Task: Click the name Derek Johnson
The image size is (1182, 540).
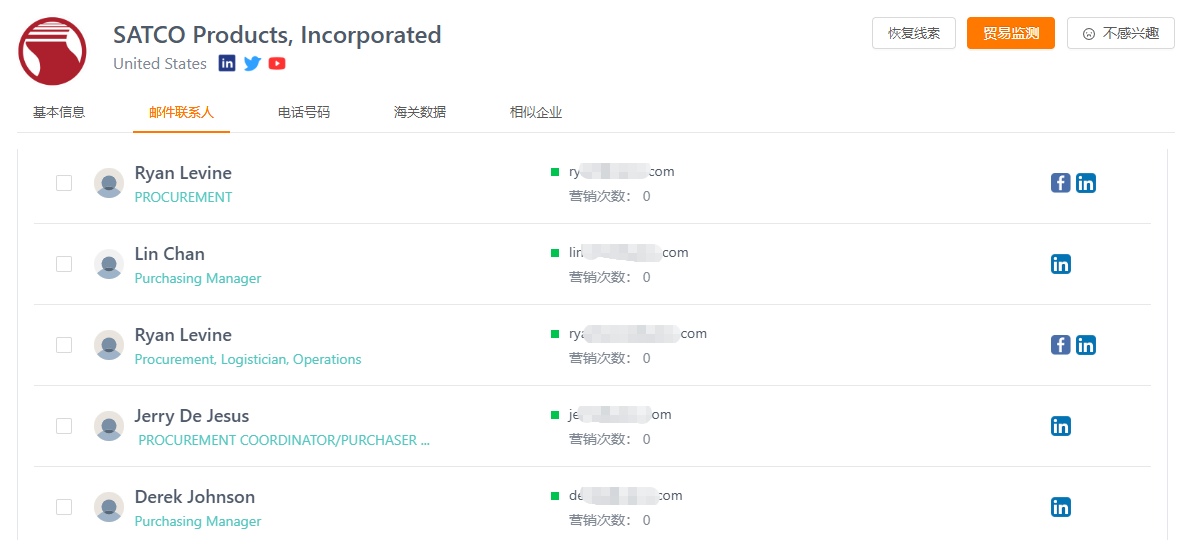Action: click(194, 497)
